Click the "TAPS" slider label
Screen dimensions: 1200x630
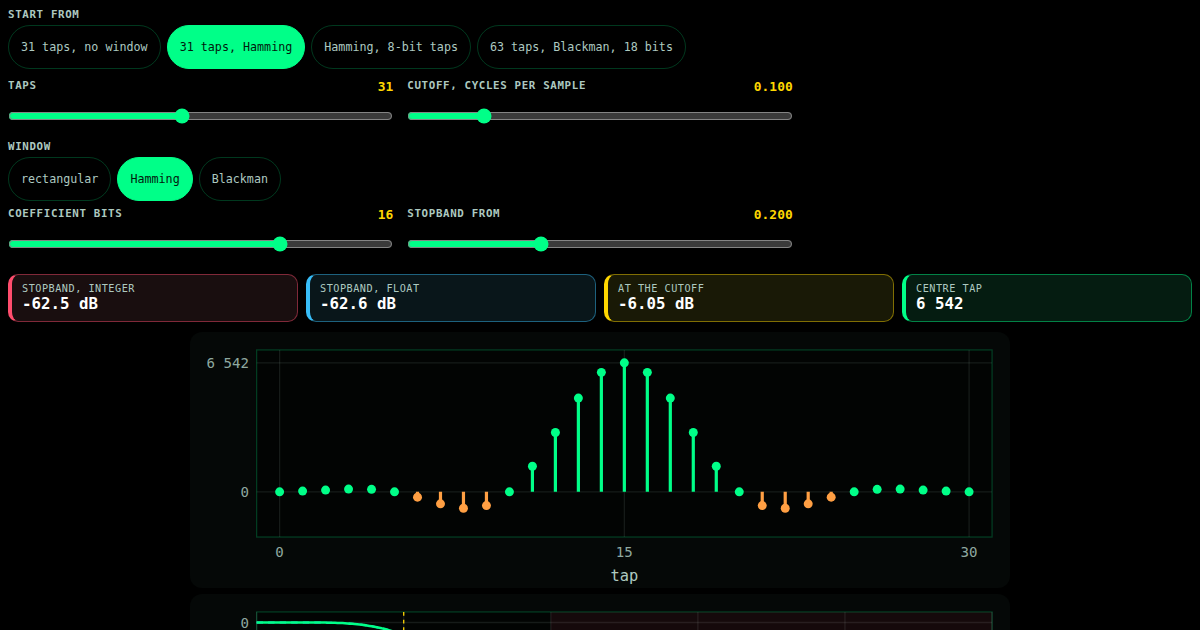point(22,85)
